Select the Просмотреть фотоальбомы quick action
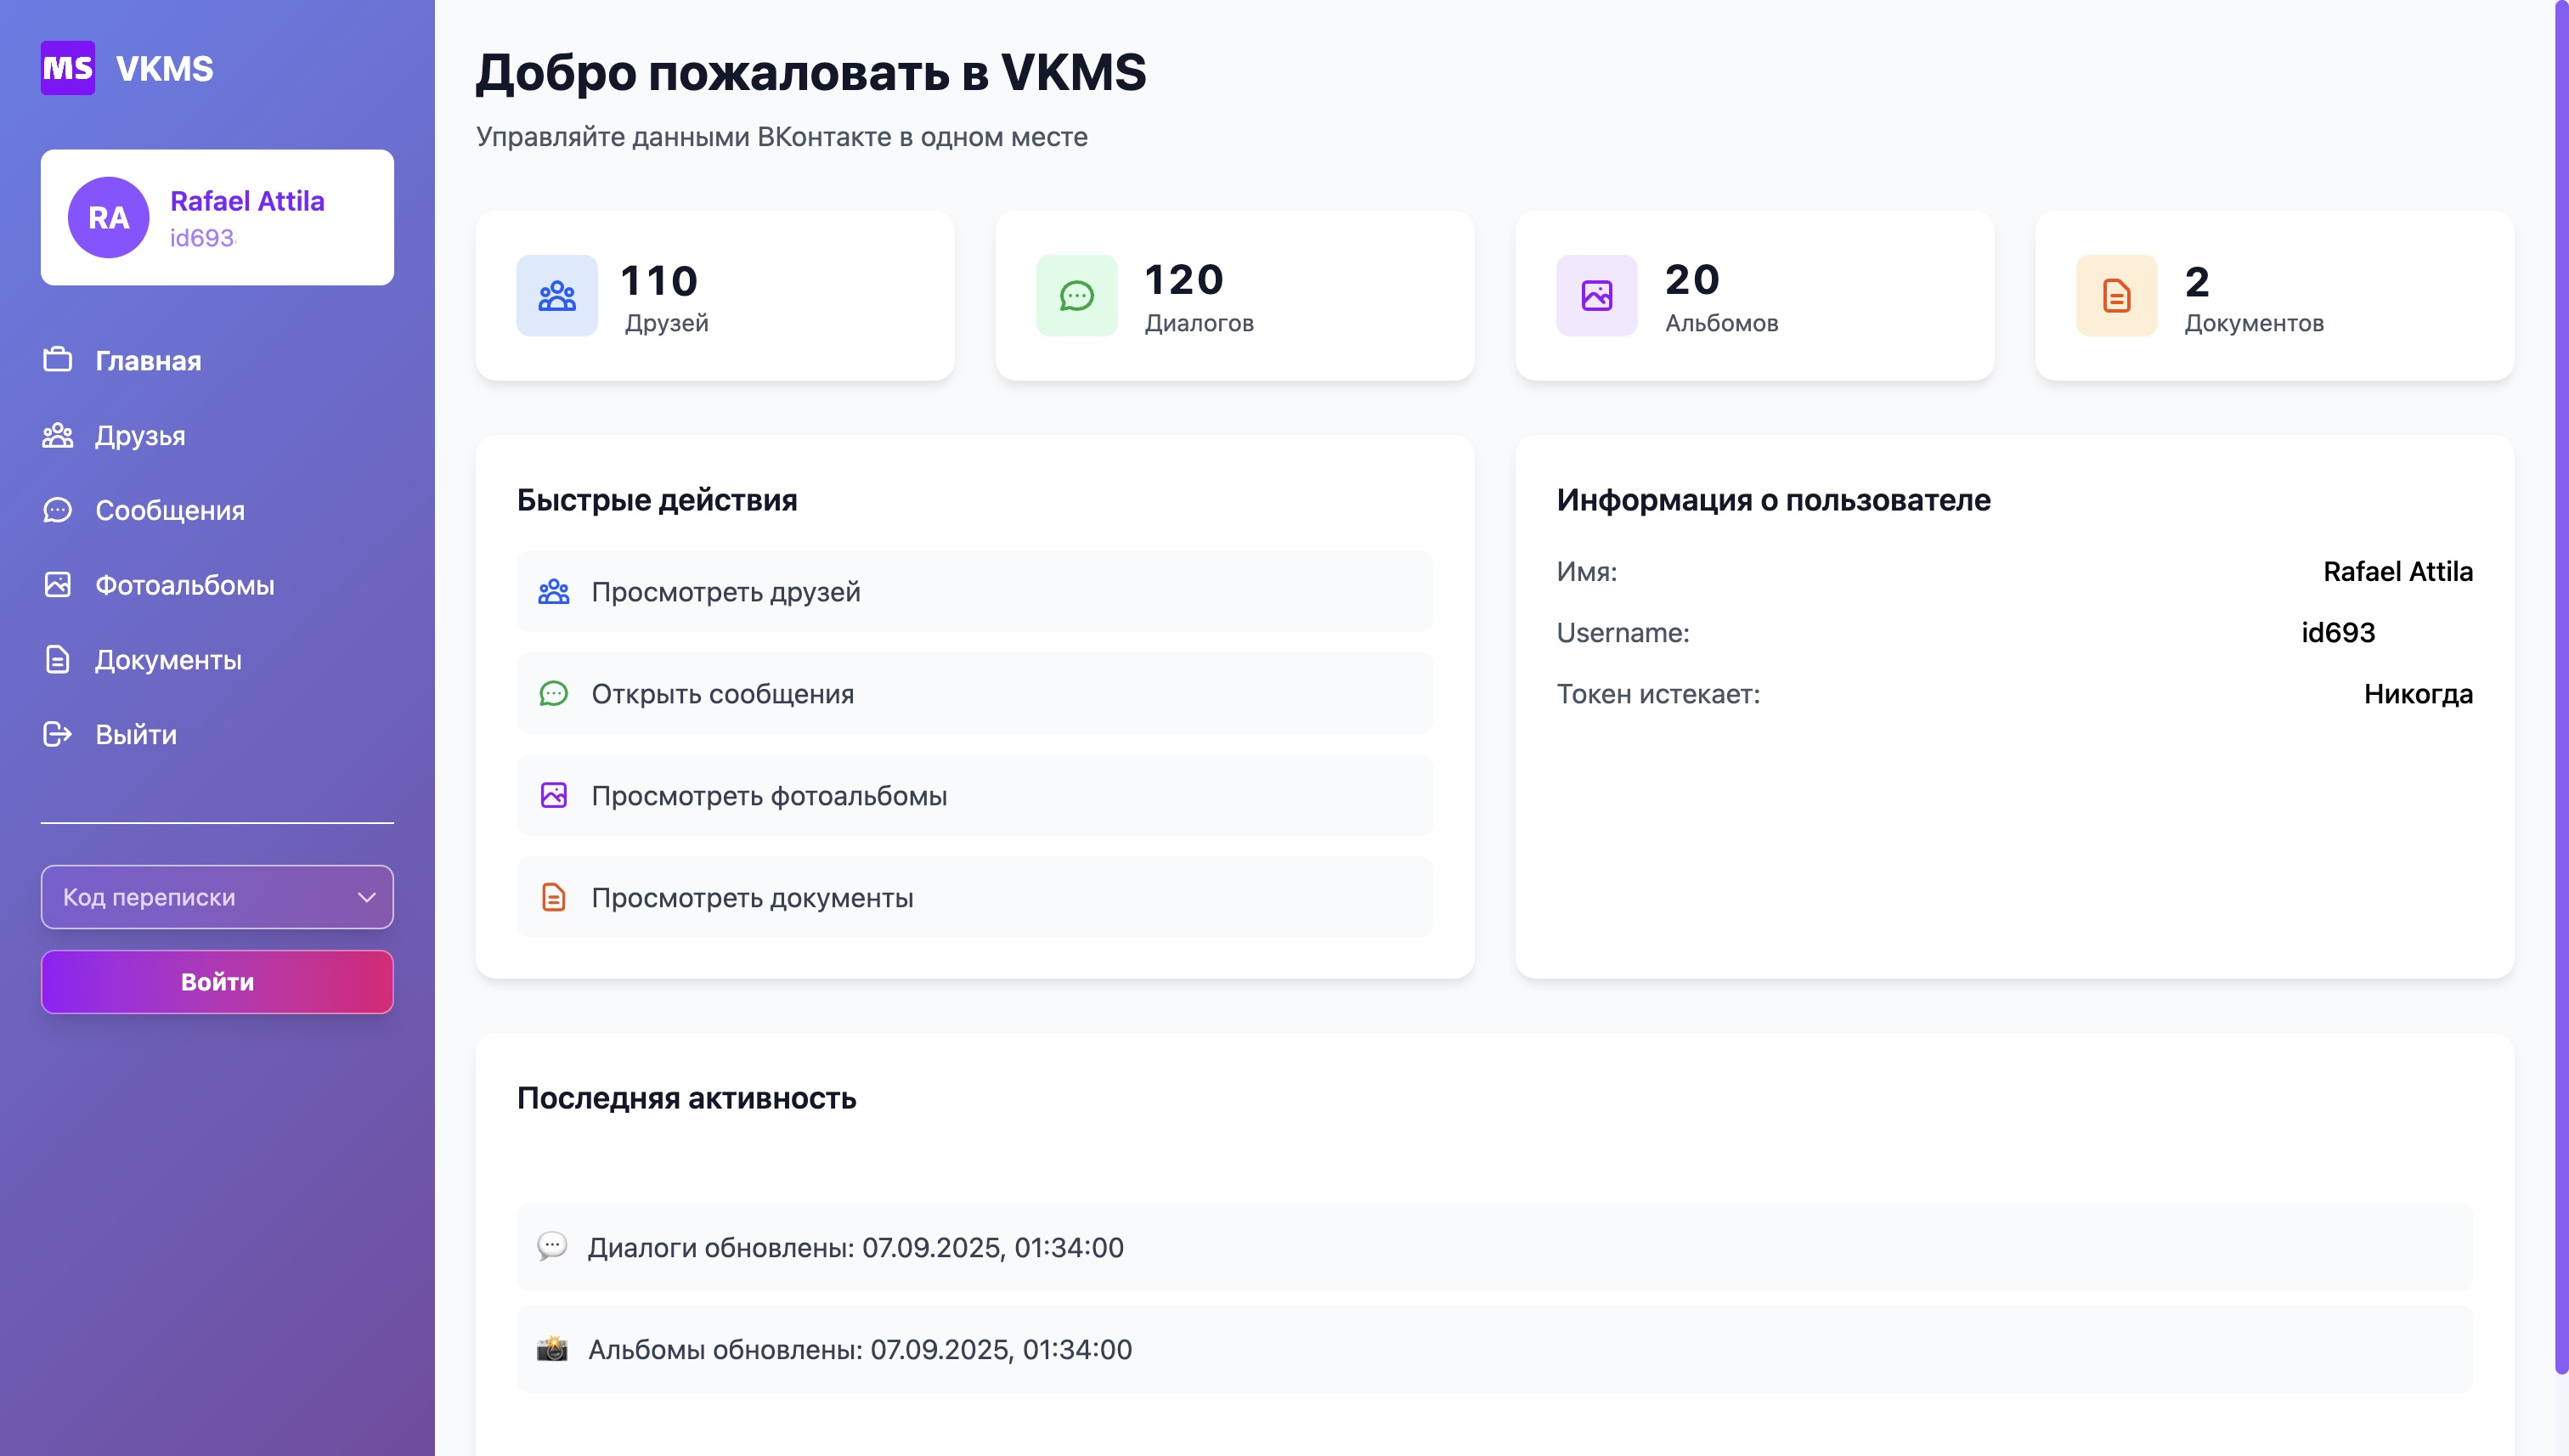 tap(974, 796)
